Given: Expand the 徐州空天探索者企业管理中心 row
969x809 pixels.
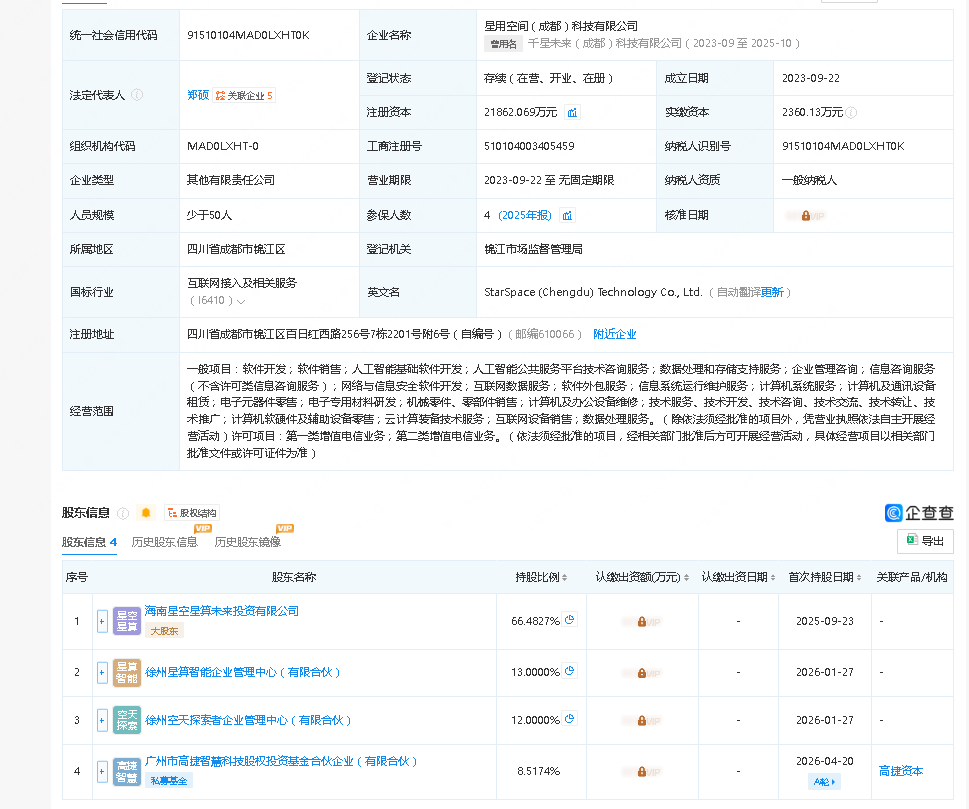Looking at the screenshot, I should coord(102,720).
